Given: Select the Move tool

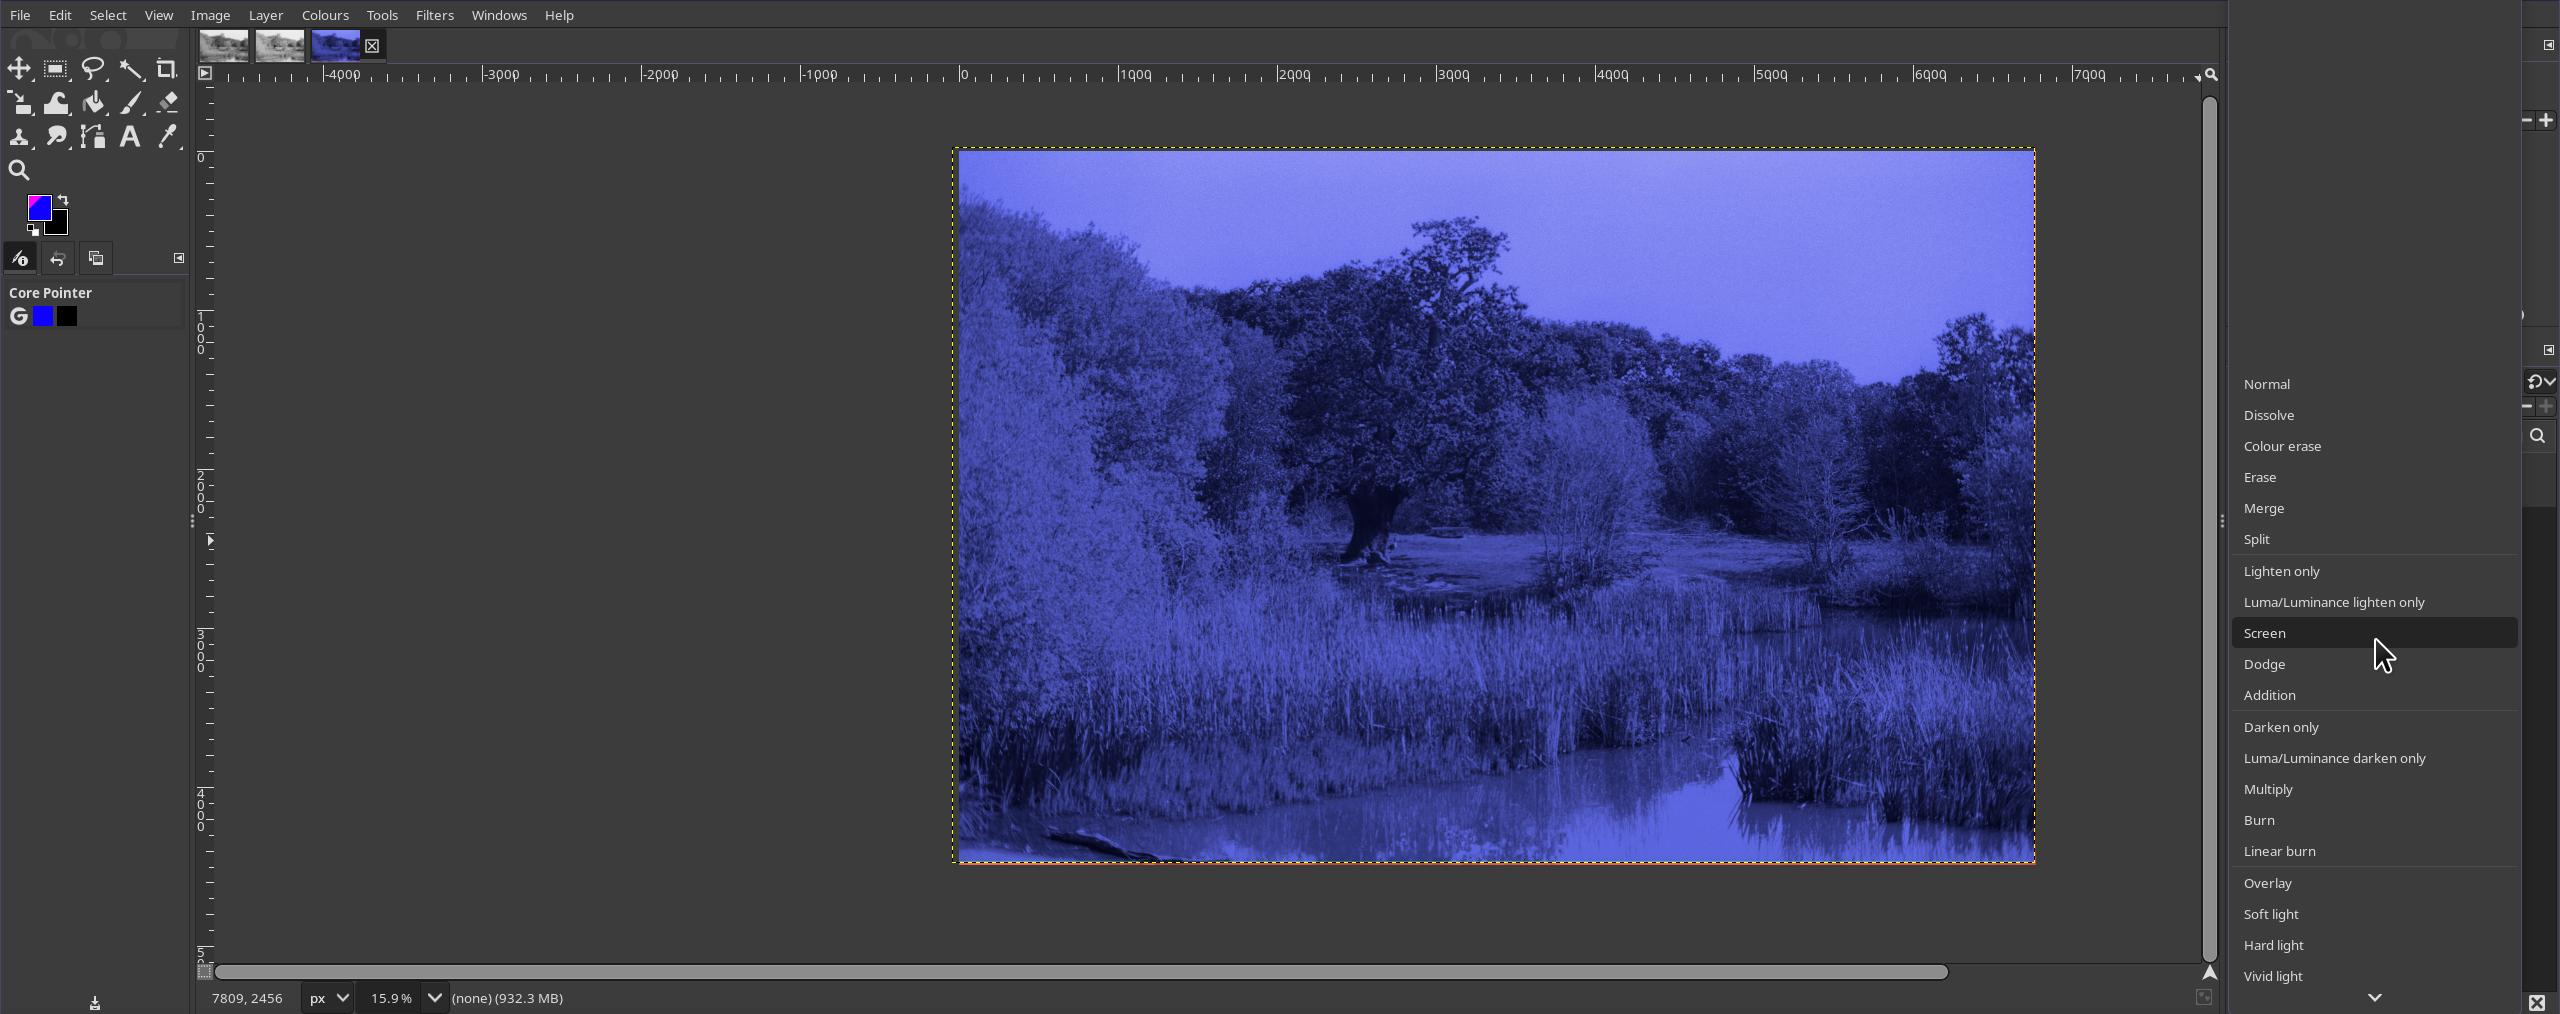Looking at the screenshot, I should point(19,69).
